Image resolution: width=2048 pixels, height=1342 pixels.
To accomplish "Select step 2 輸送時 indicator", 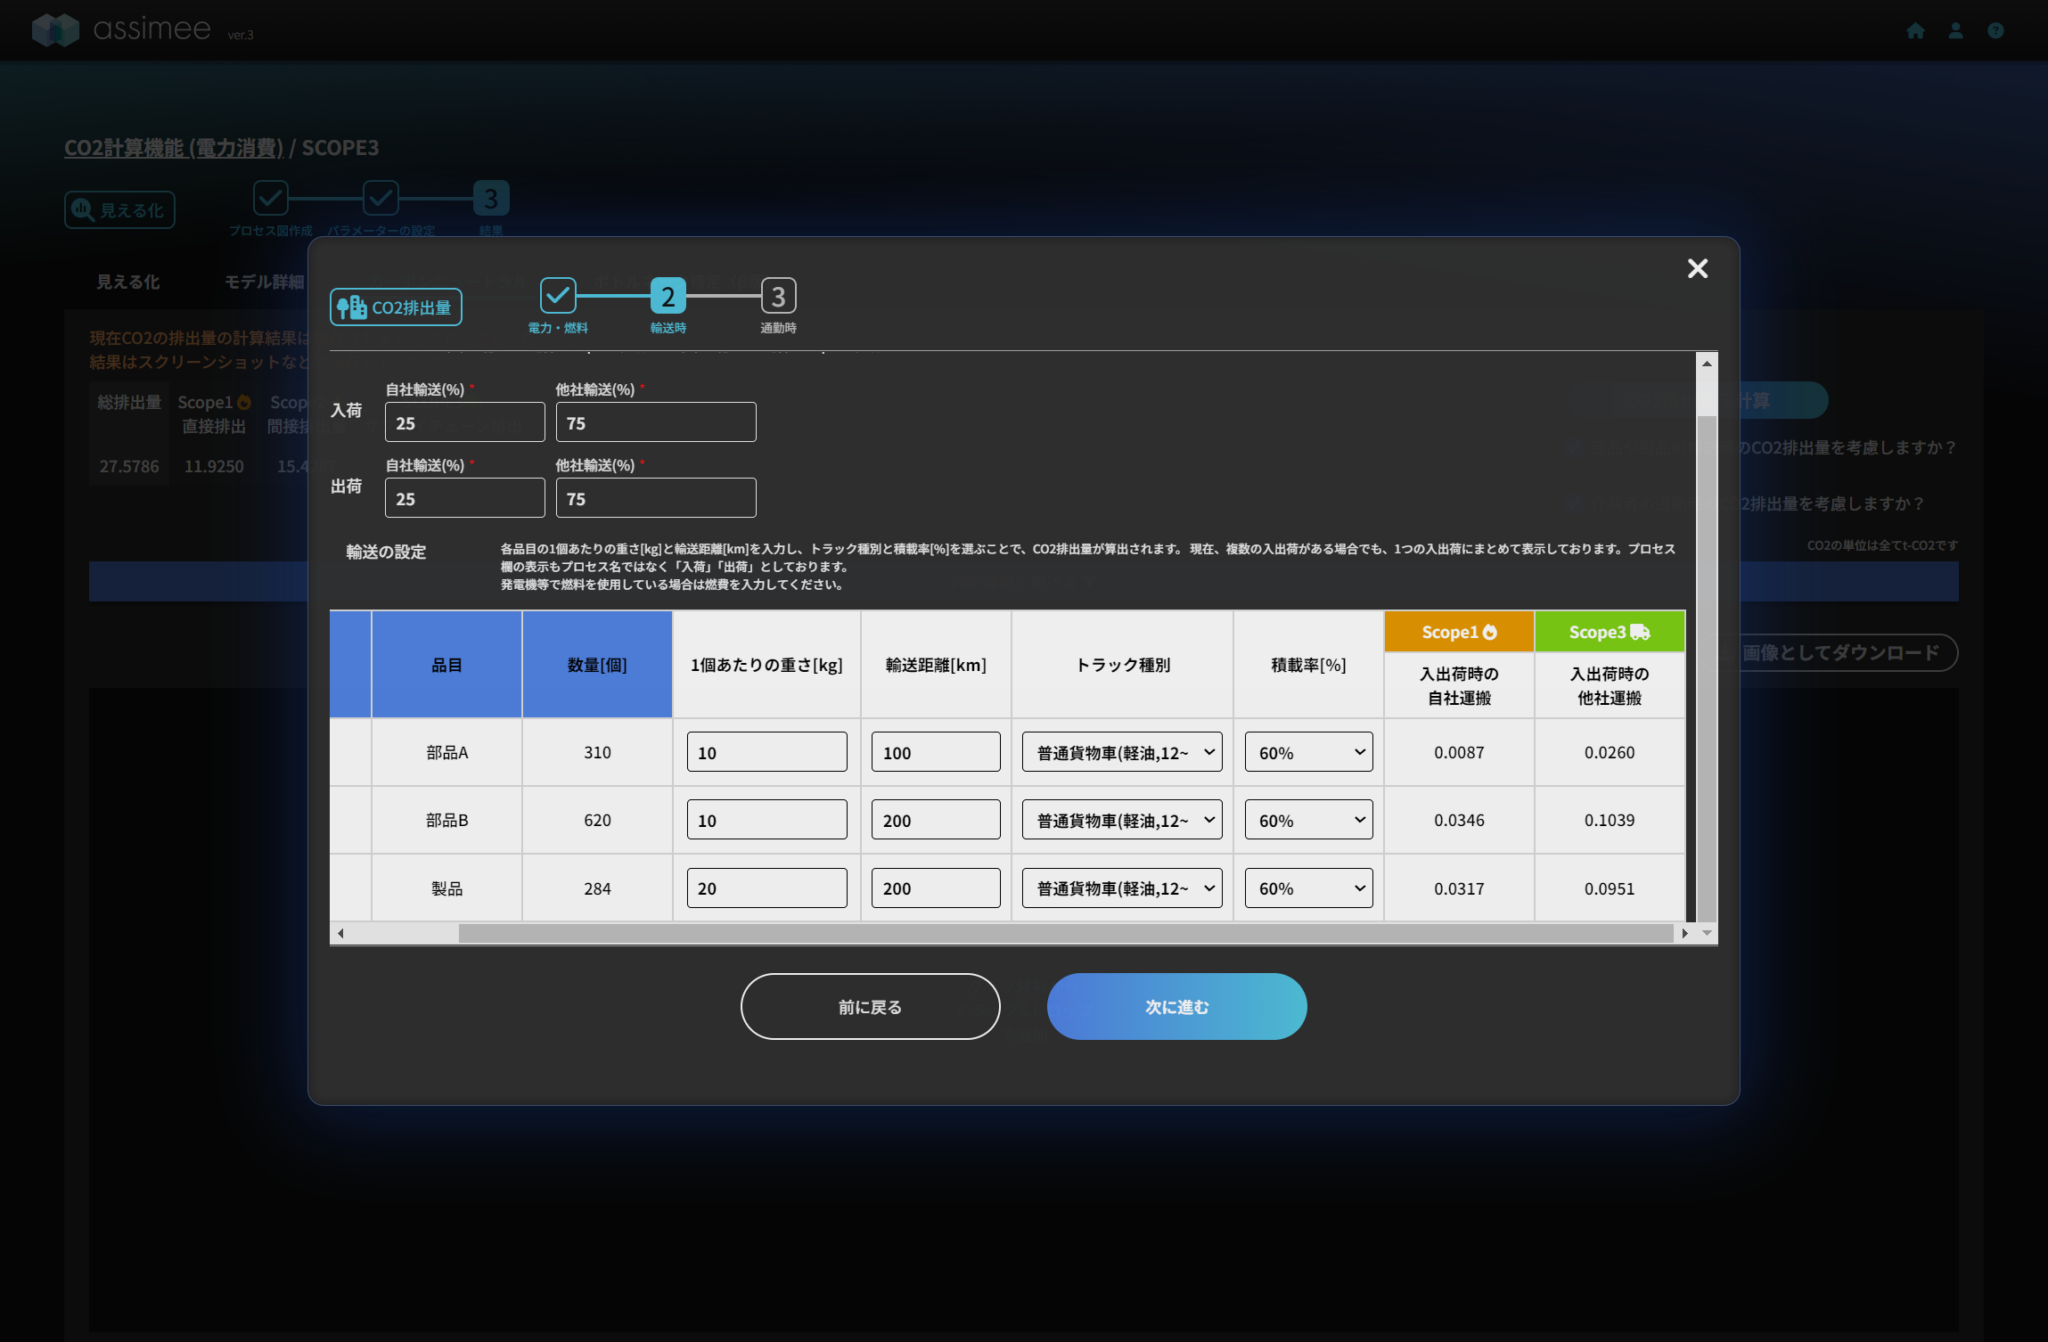I will [x=668, y=296].
